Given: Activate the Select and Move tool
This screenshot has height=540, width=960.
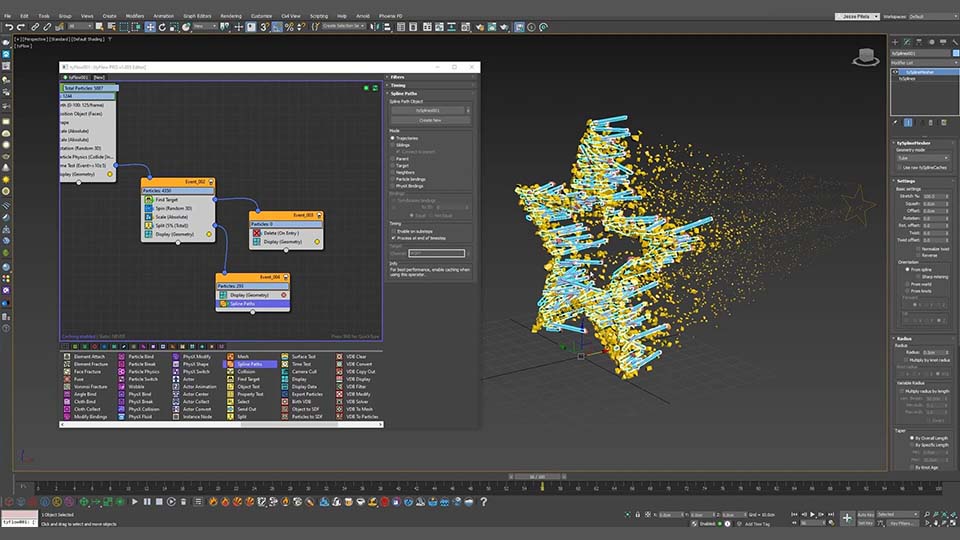Looking at the screenshot, I should coord(150,27).
